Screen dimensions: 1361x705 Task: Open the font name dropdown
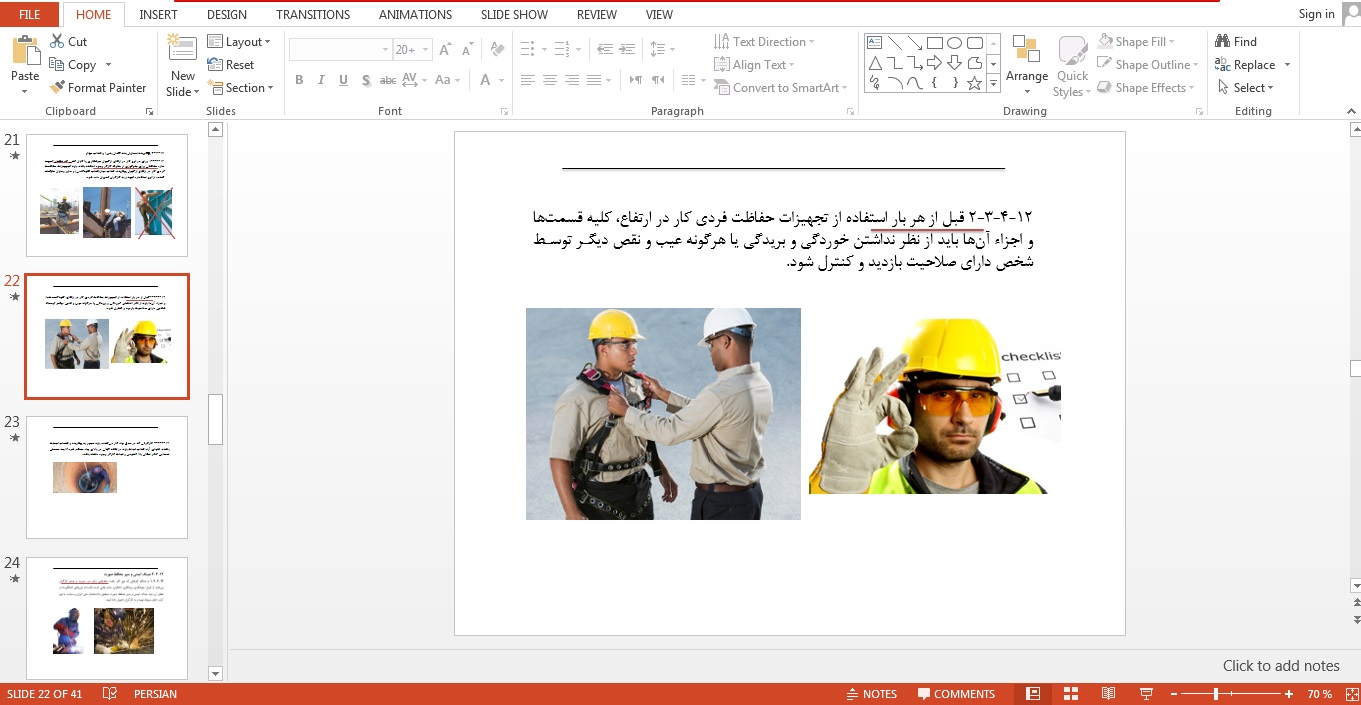pyautogui.click(x=385, y=49)
